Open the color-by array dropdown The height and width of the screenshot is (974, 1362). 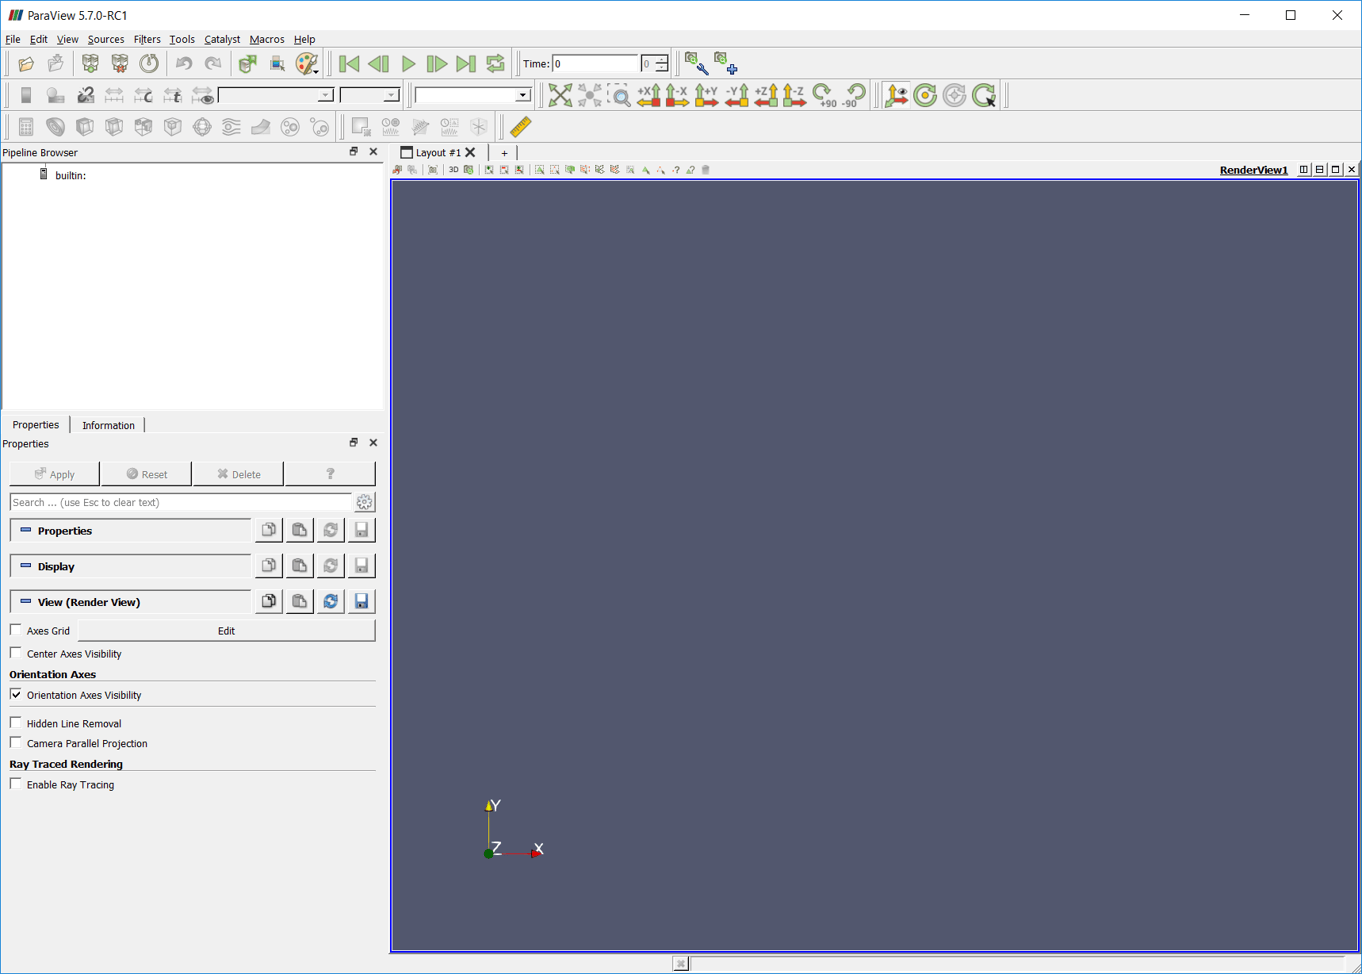[276, 95]
